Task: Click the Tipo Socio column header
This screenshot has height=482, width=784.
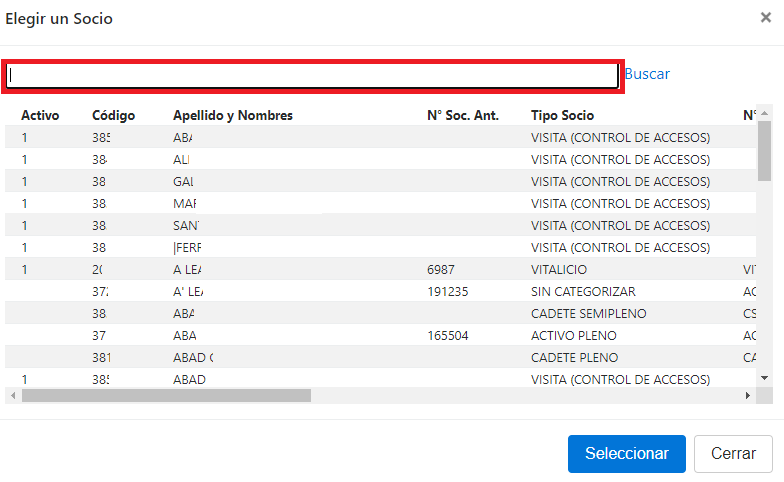Action: coord(562,116)
